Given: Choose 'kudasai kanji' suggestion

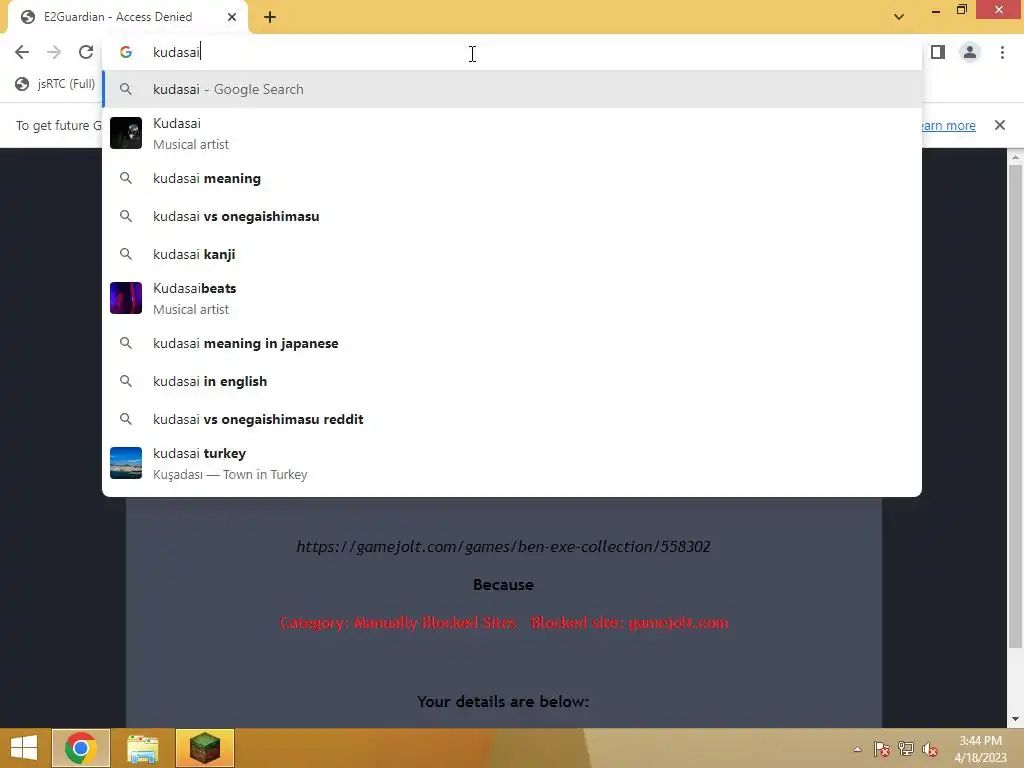Looking at the screenshot, I should (x=512, y=254).
